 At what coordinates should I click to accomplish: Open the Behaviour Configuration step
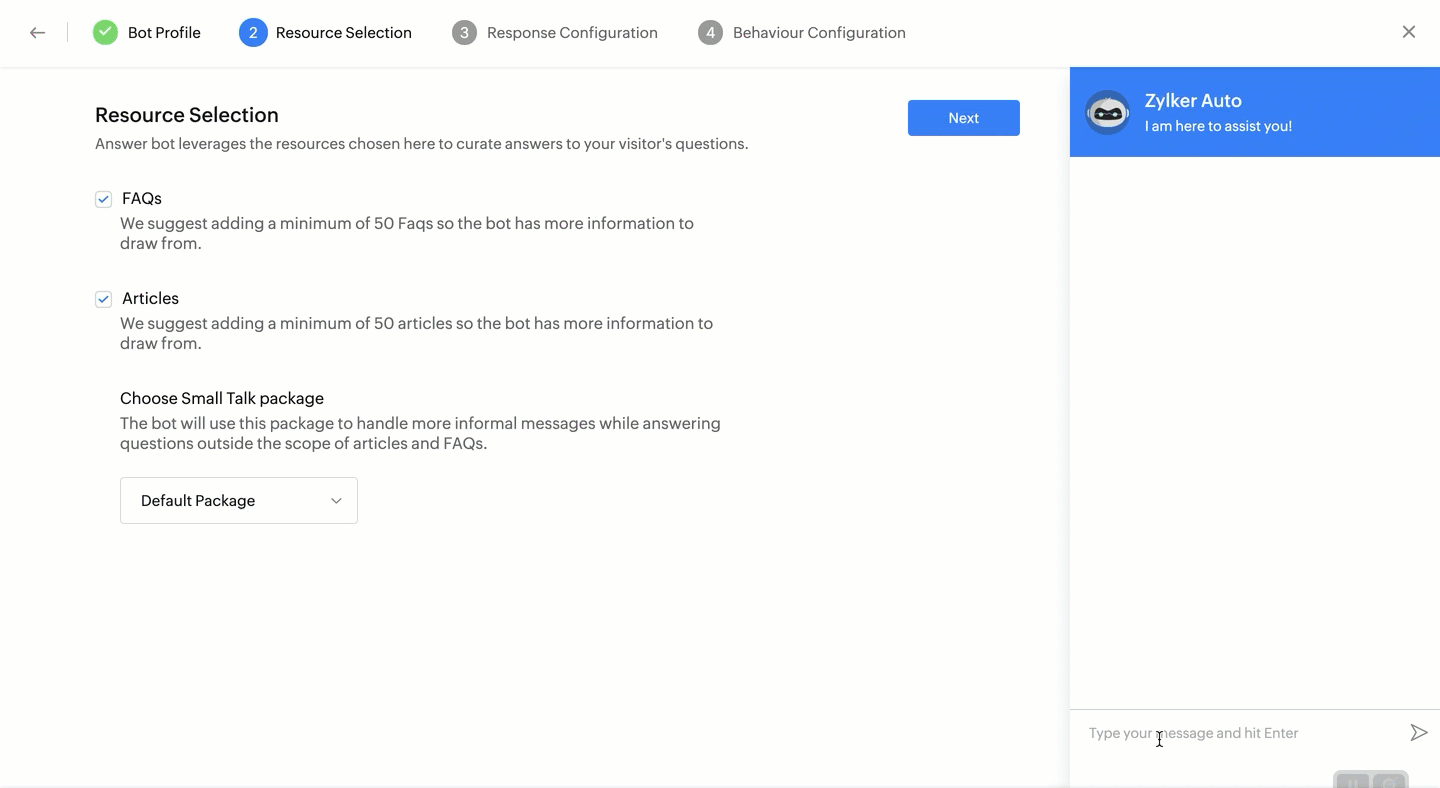pos(819,33)
